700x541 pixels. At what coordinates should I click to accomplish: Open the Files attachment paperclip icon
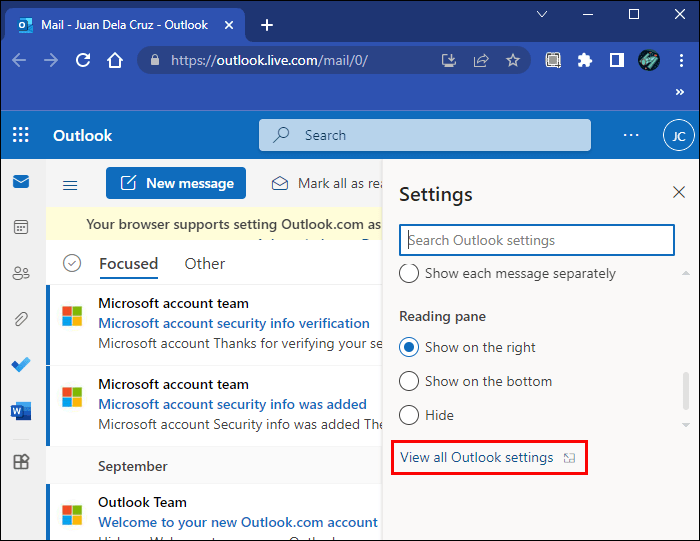coord(21,319)
